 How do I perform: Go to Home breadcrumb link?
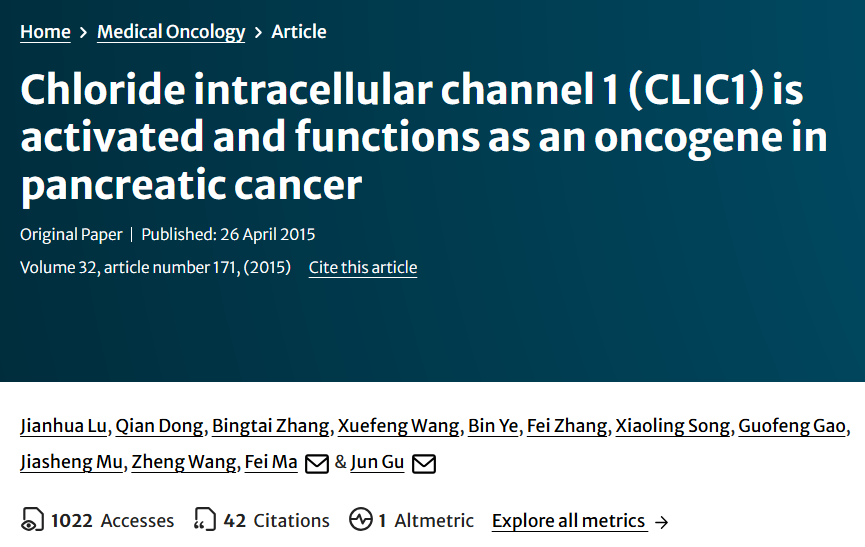45,32
